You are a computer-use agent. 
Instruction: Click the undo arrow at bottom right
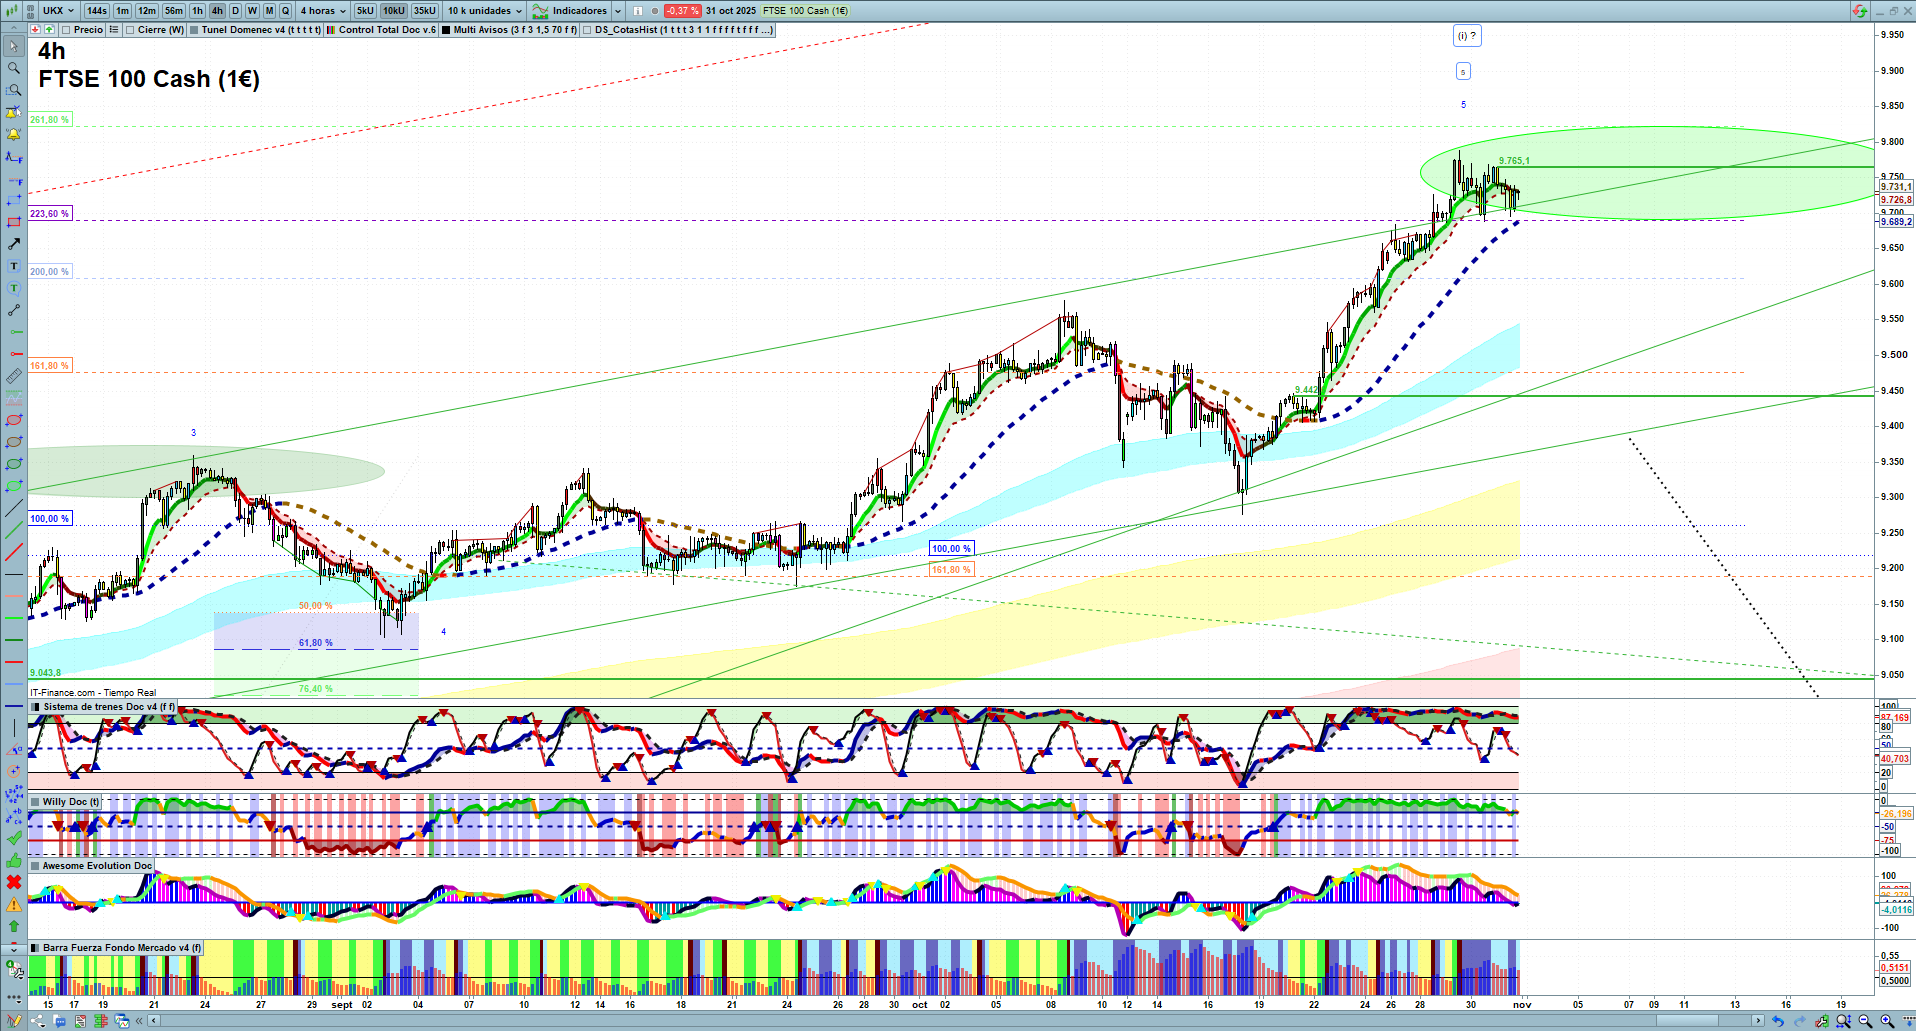coord(1777,1021)
